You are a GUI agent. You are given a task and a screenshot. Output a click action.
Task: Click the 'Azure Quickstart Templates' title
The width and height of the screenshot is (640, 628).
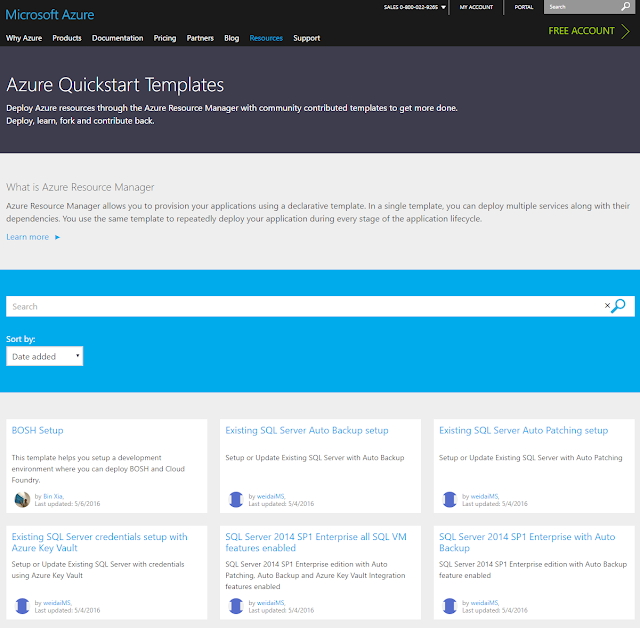(x=115, y=85)
